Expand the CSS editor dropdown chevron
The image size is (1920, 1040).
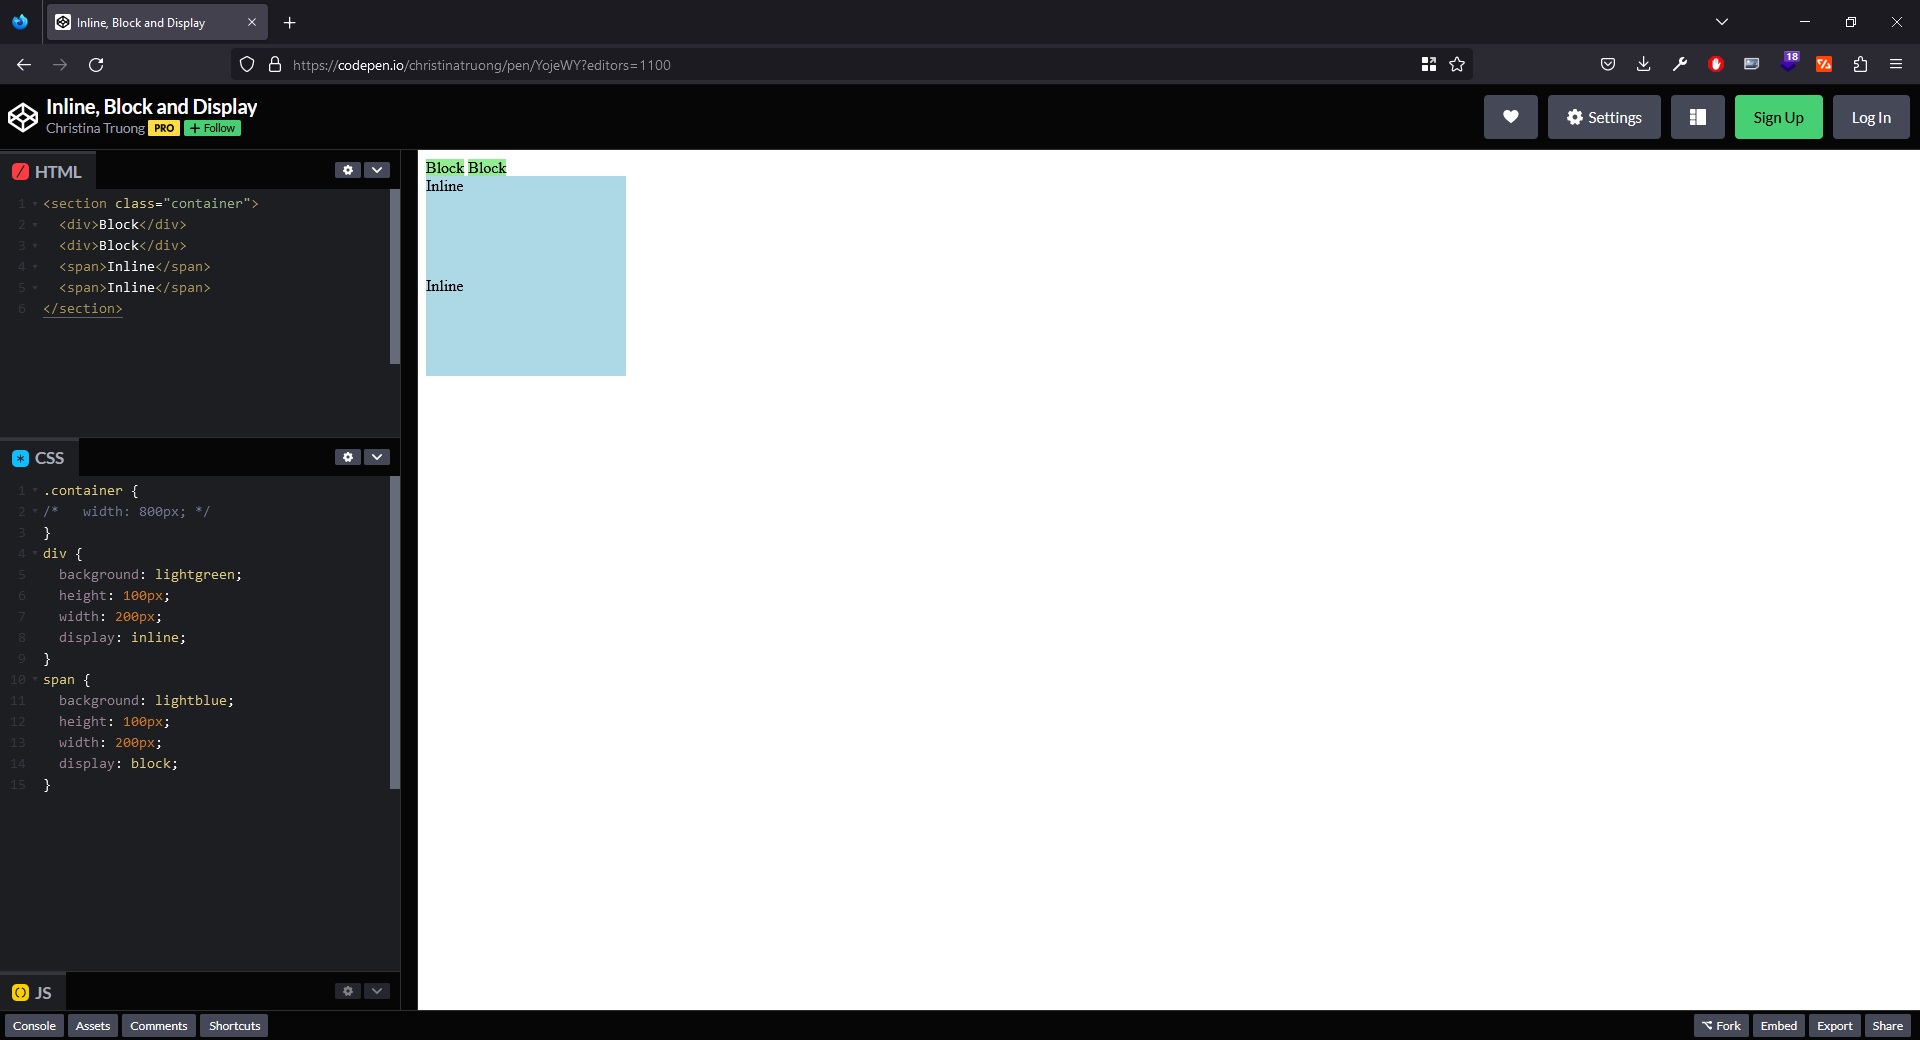coord(377,457)
